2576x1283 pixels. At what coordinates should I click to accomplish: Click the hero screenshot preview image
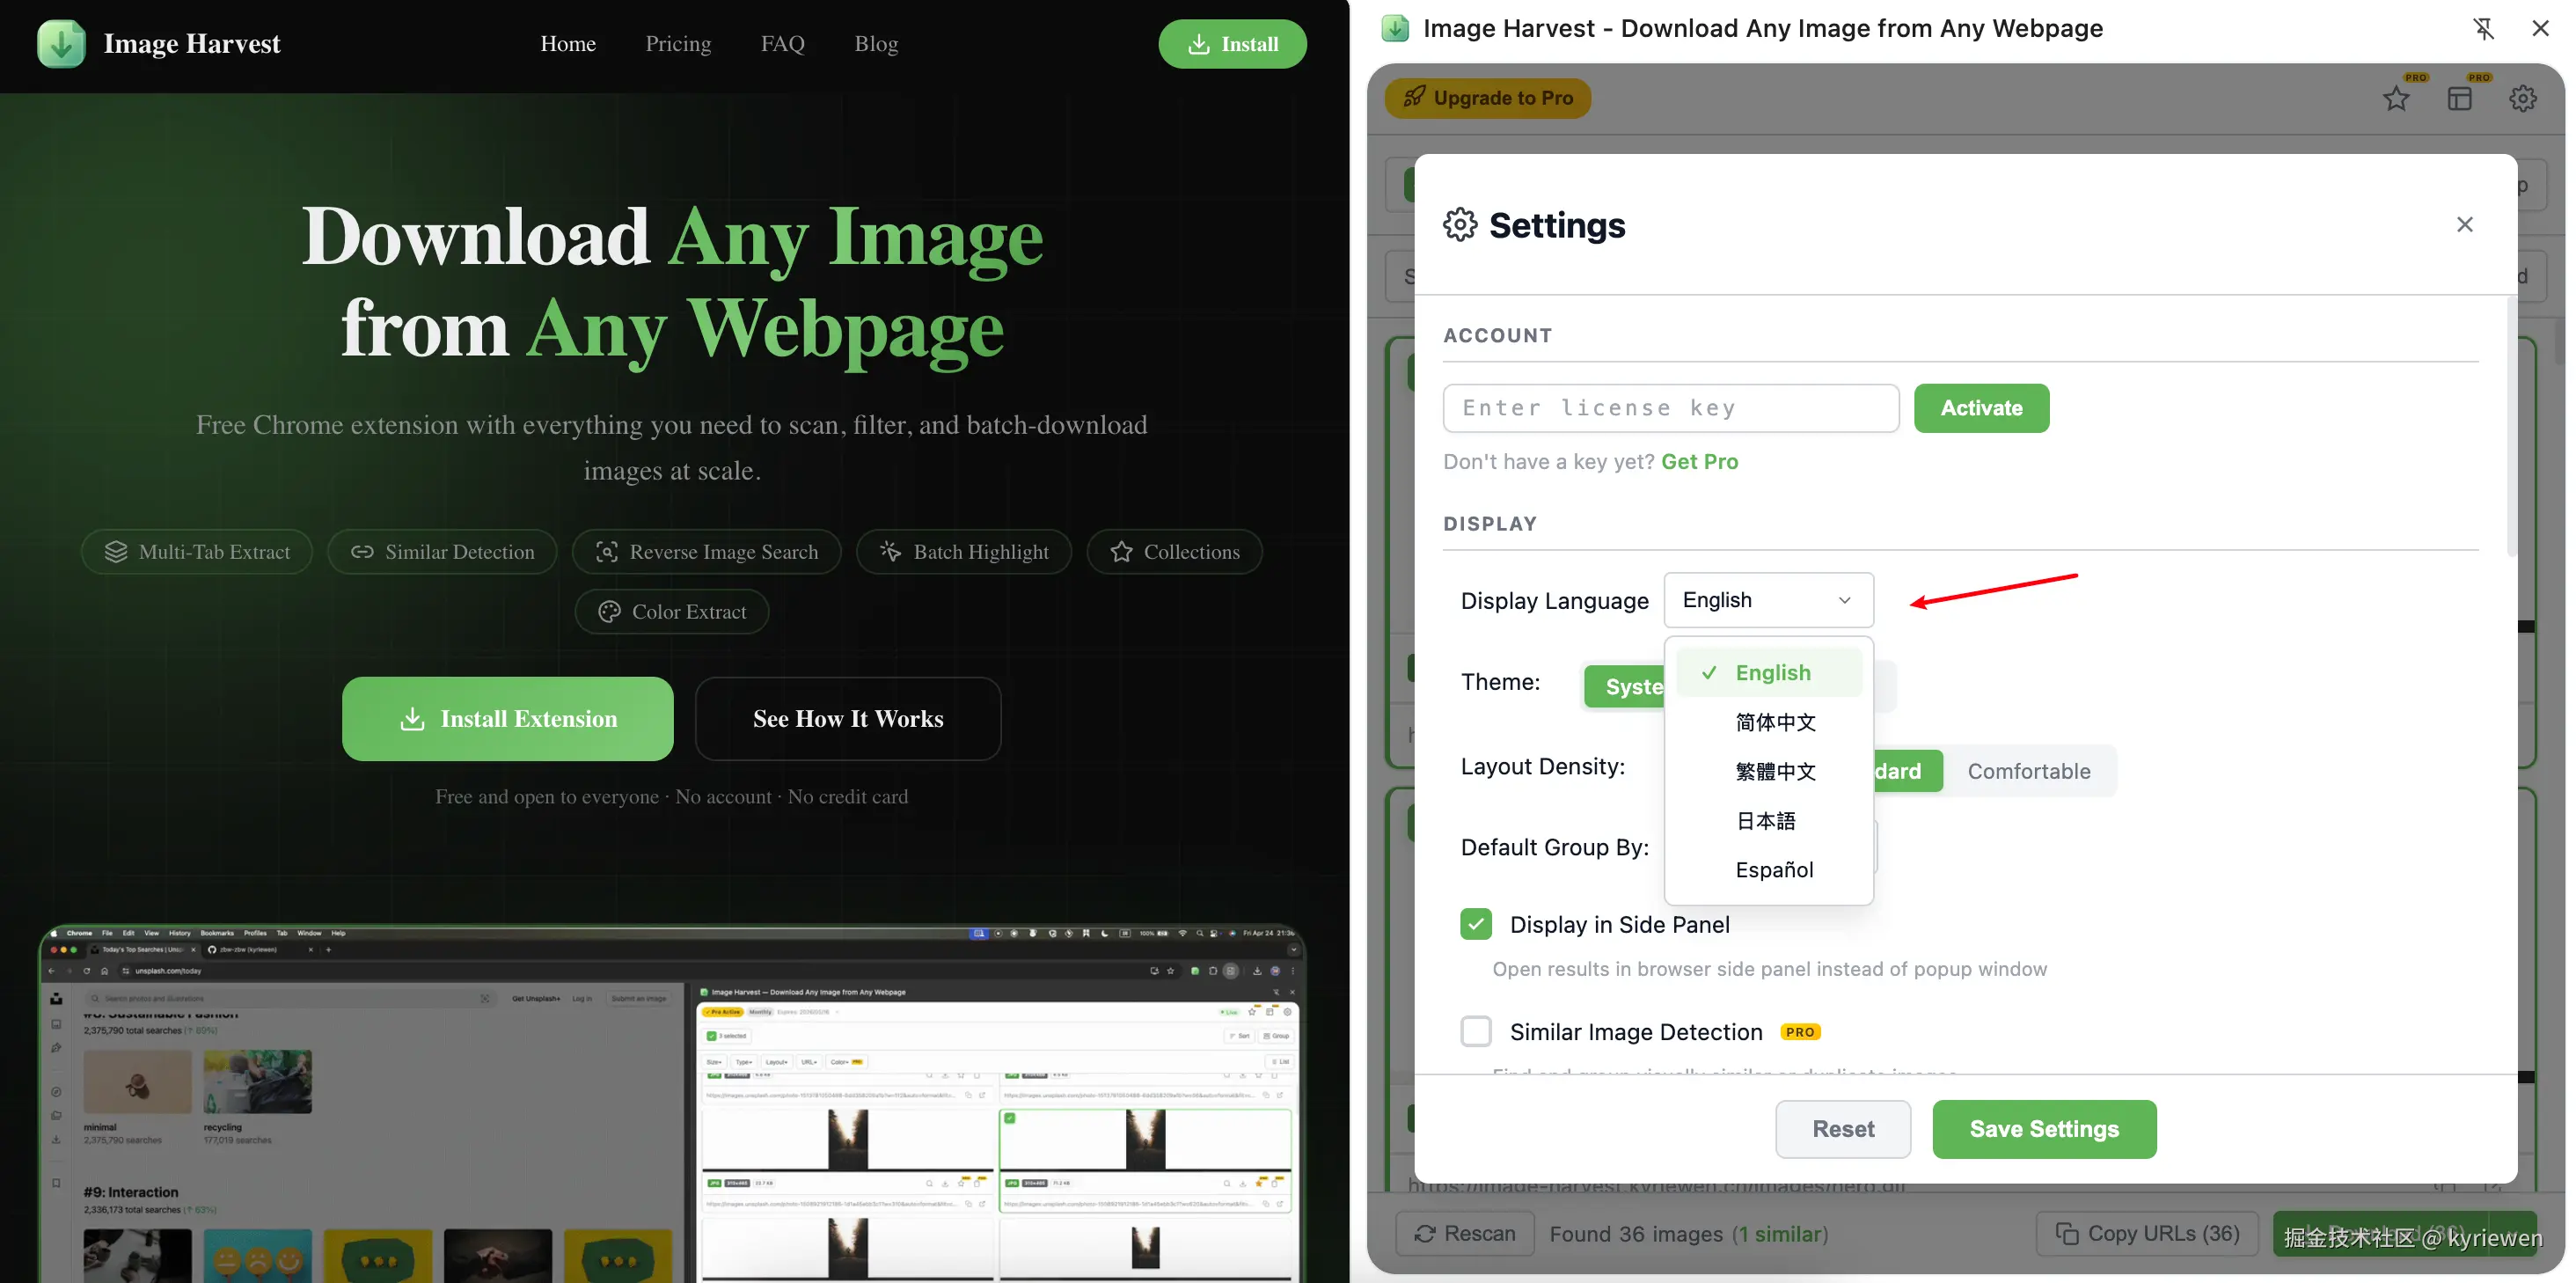(672, 1103)
